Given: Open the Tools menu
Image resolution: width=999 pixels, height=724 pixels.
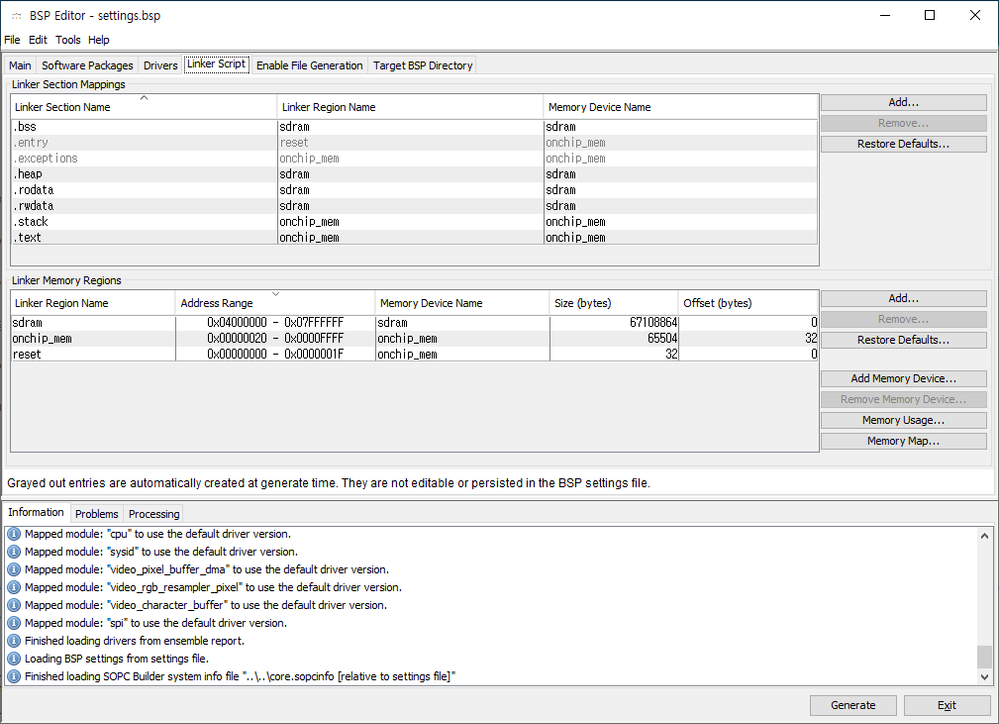Looking at the screenshot, I should (68, 40).
